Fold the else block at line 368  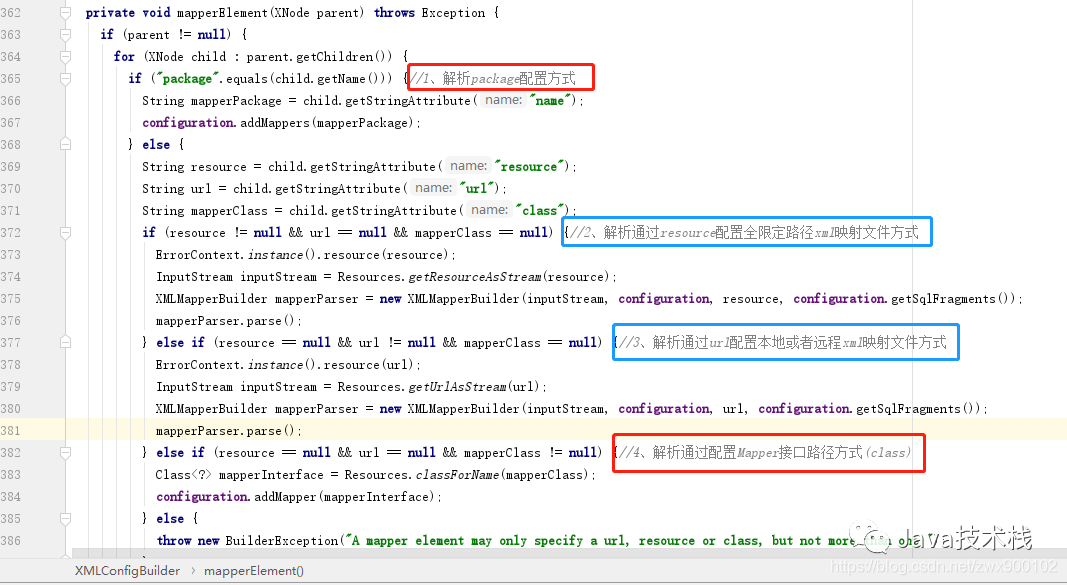point(65,144)
